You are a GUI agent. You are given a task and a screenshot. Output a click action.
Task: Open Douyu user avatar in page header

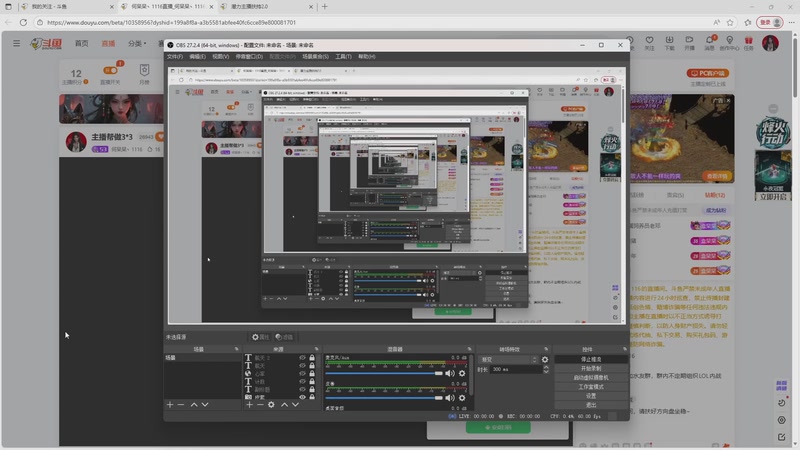coord(770,43)
